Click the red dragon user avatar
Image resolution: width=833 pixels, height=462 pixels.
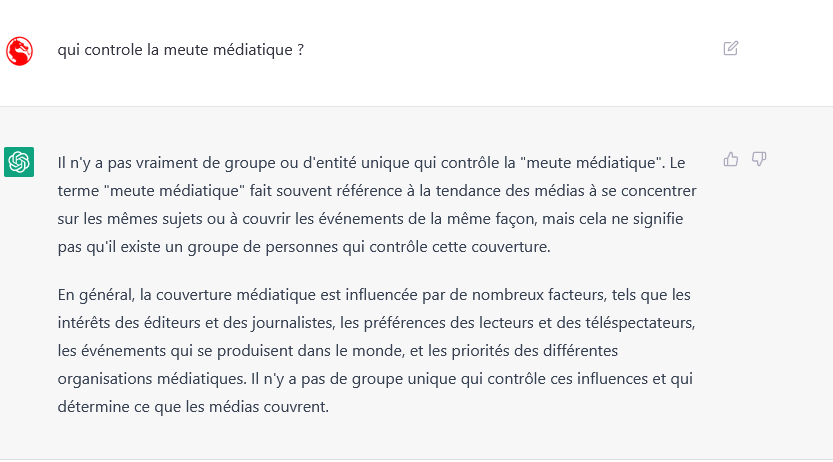(x=19, y=51)
